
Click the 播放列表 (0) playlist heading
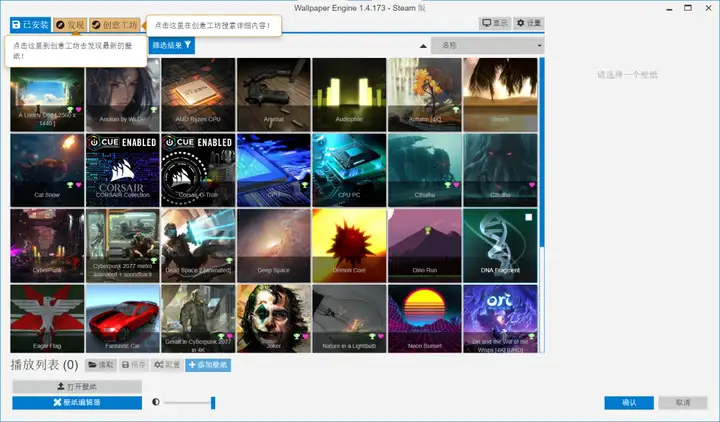[x=45, y=365]
